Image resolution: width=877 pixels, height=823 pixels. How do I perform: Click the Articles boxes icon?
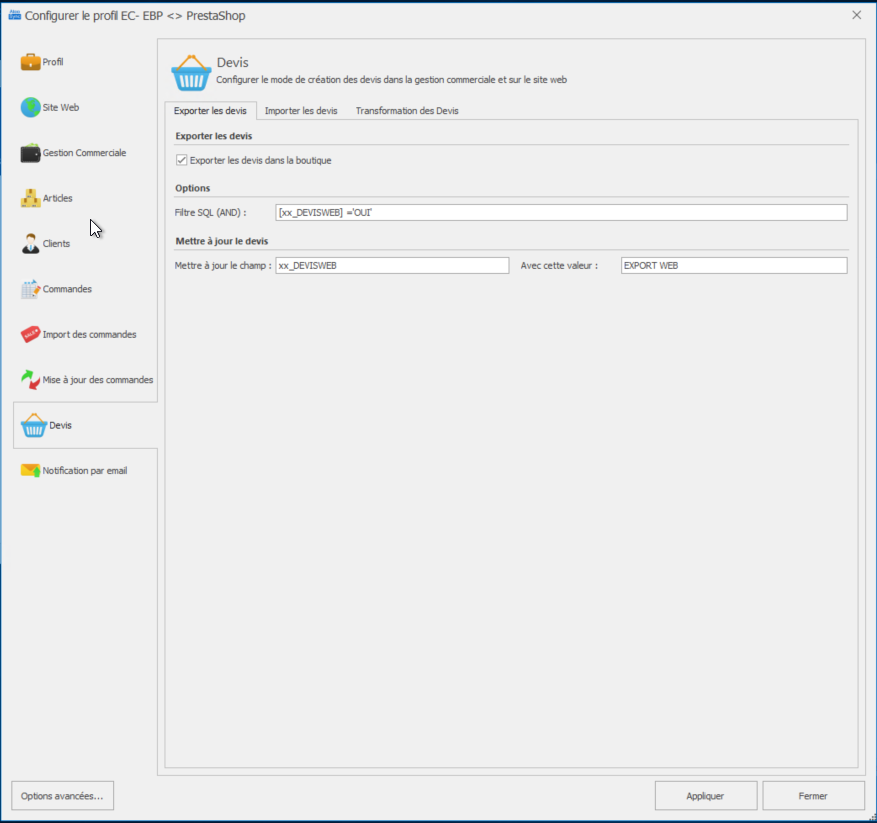30,198
